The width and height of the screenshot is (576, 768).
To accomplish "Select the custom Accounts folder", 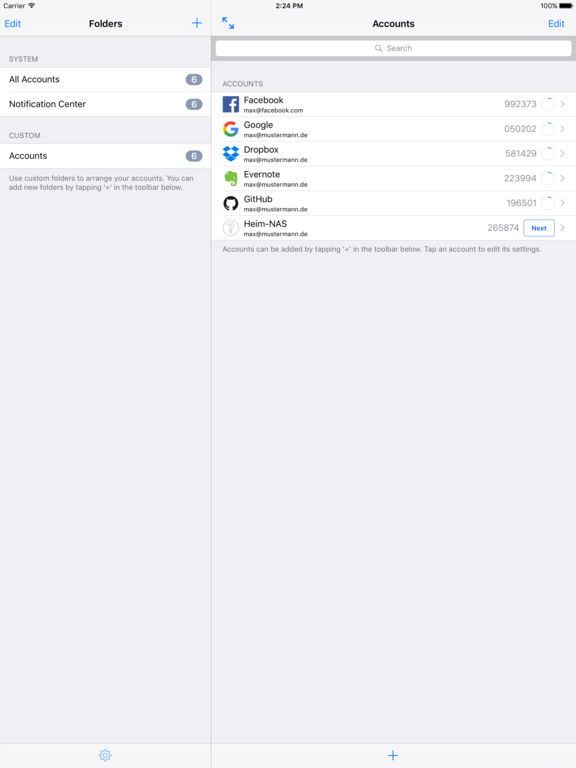I will coord(105,156).
